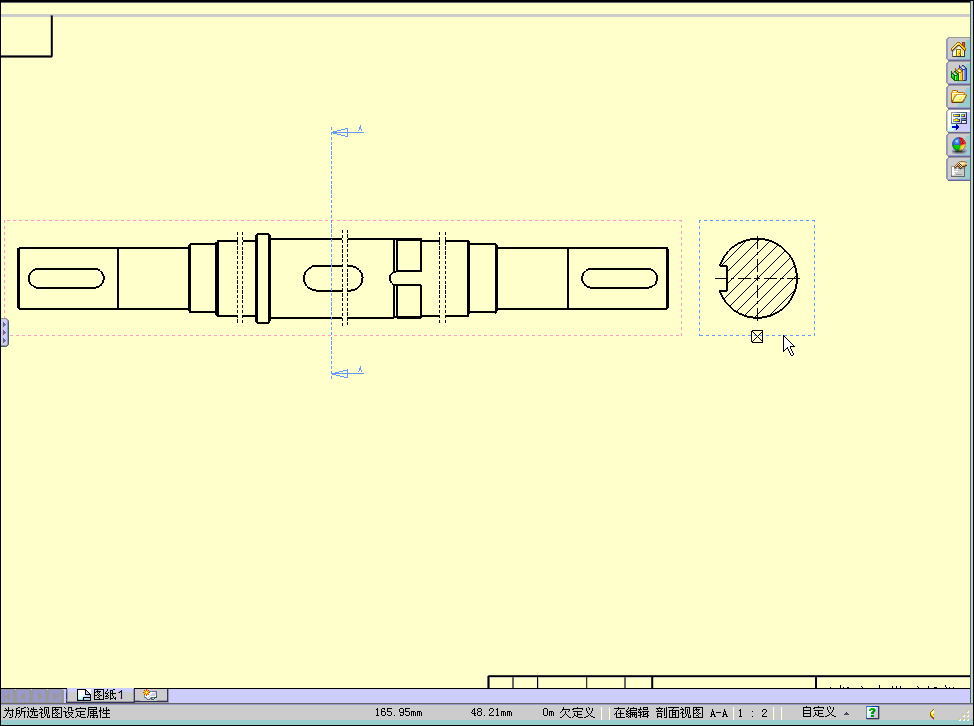The height and width of the screenshot is (726, 974).
Task: Click the green question mark help icon
Action: coord(872,712)
